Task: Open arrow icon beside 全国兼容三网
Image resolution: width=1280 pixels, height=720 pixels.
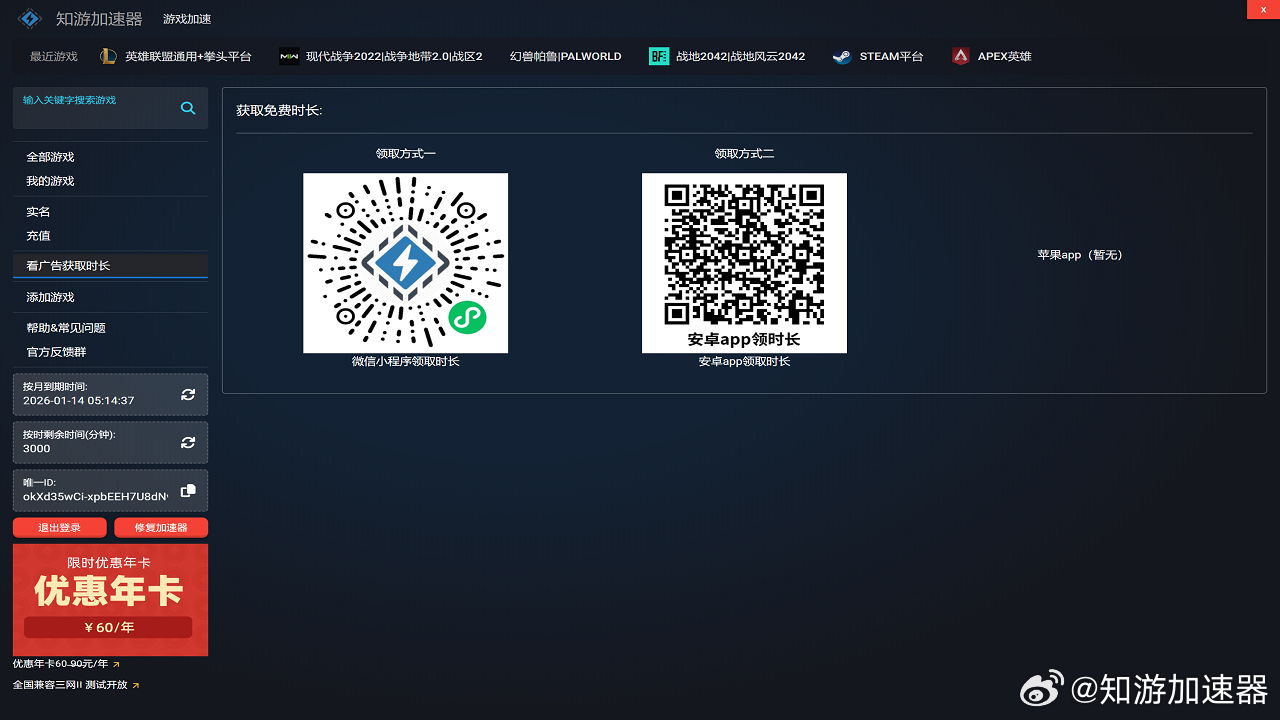Action: 136,685
